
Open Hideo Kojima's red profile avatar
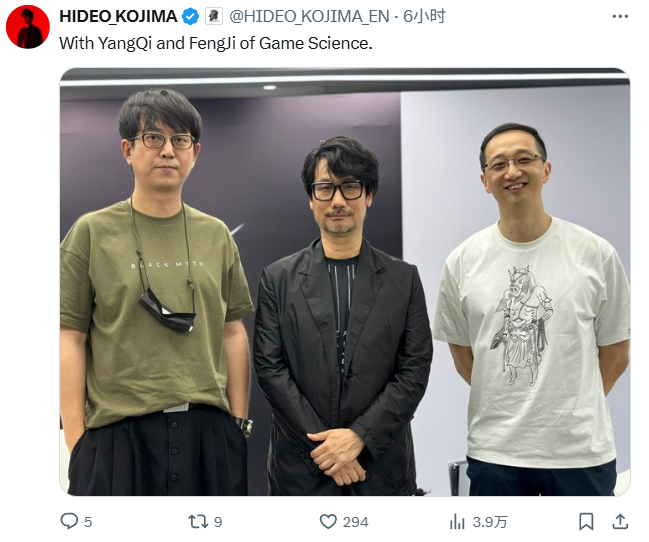point(28,27)
